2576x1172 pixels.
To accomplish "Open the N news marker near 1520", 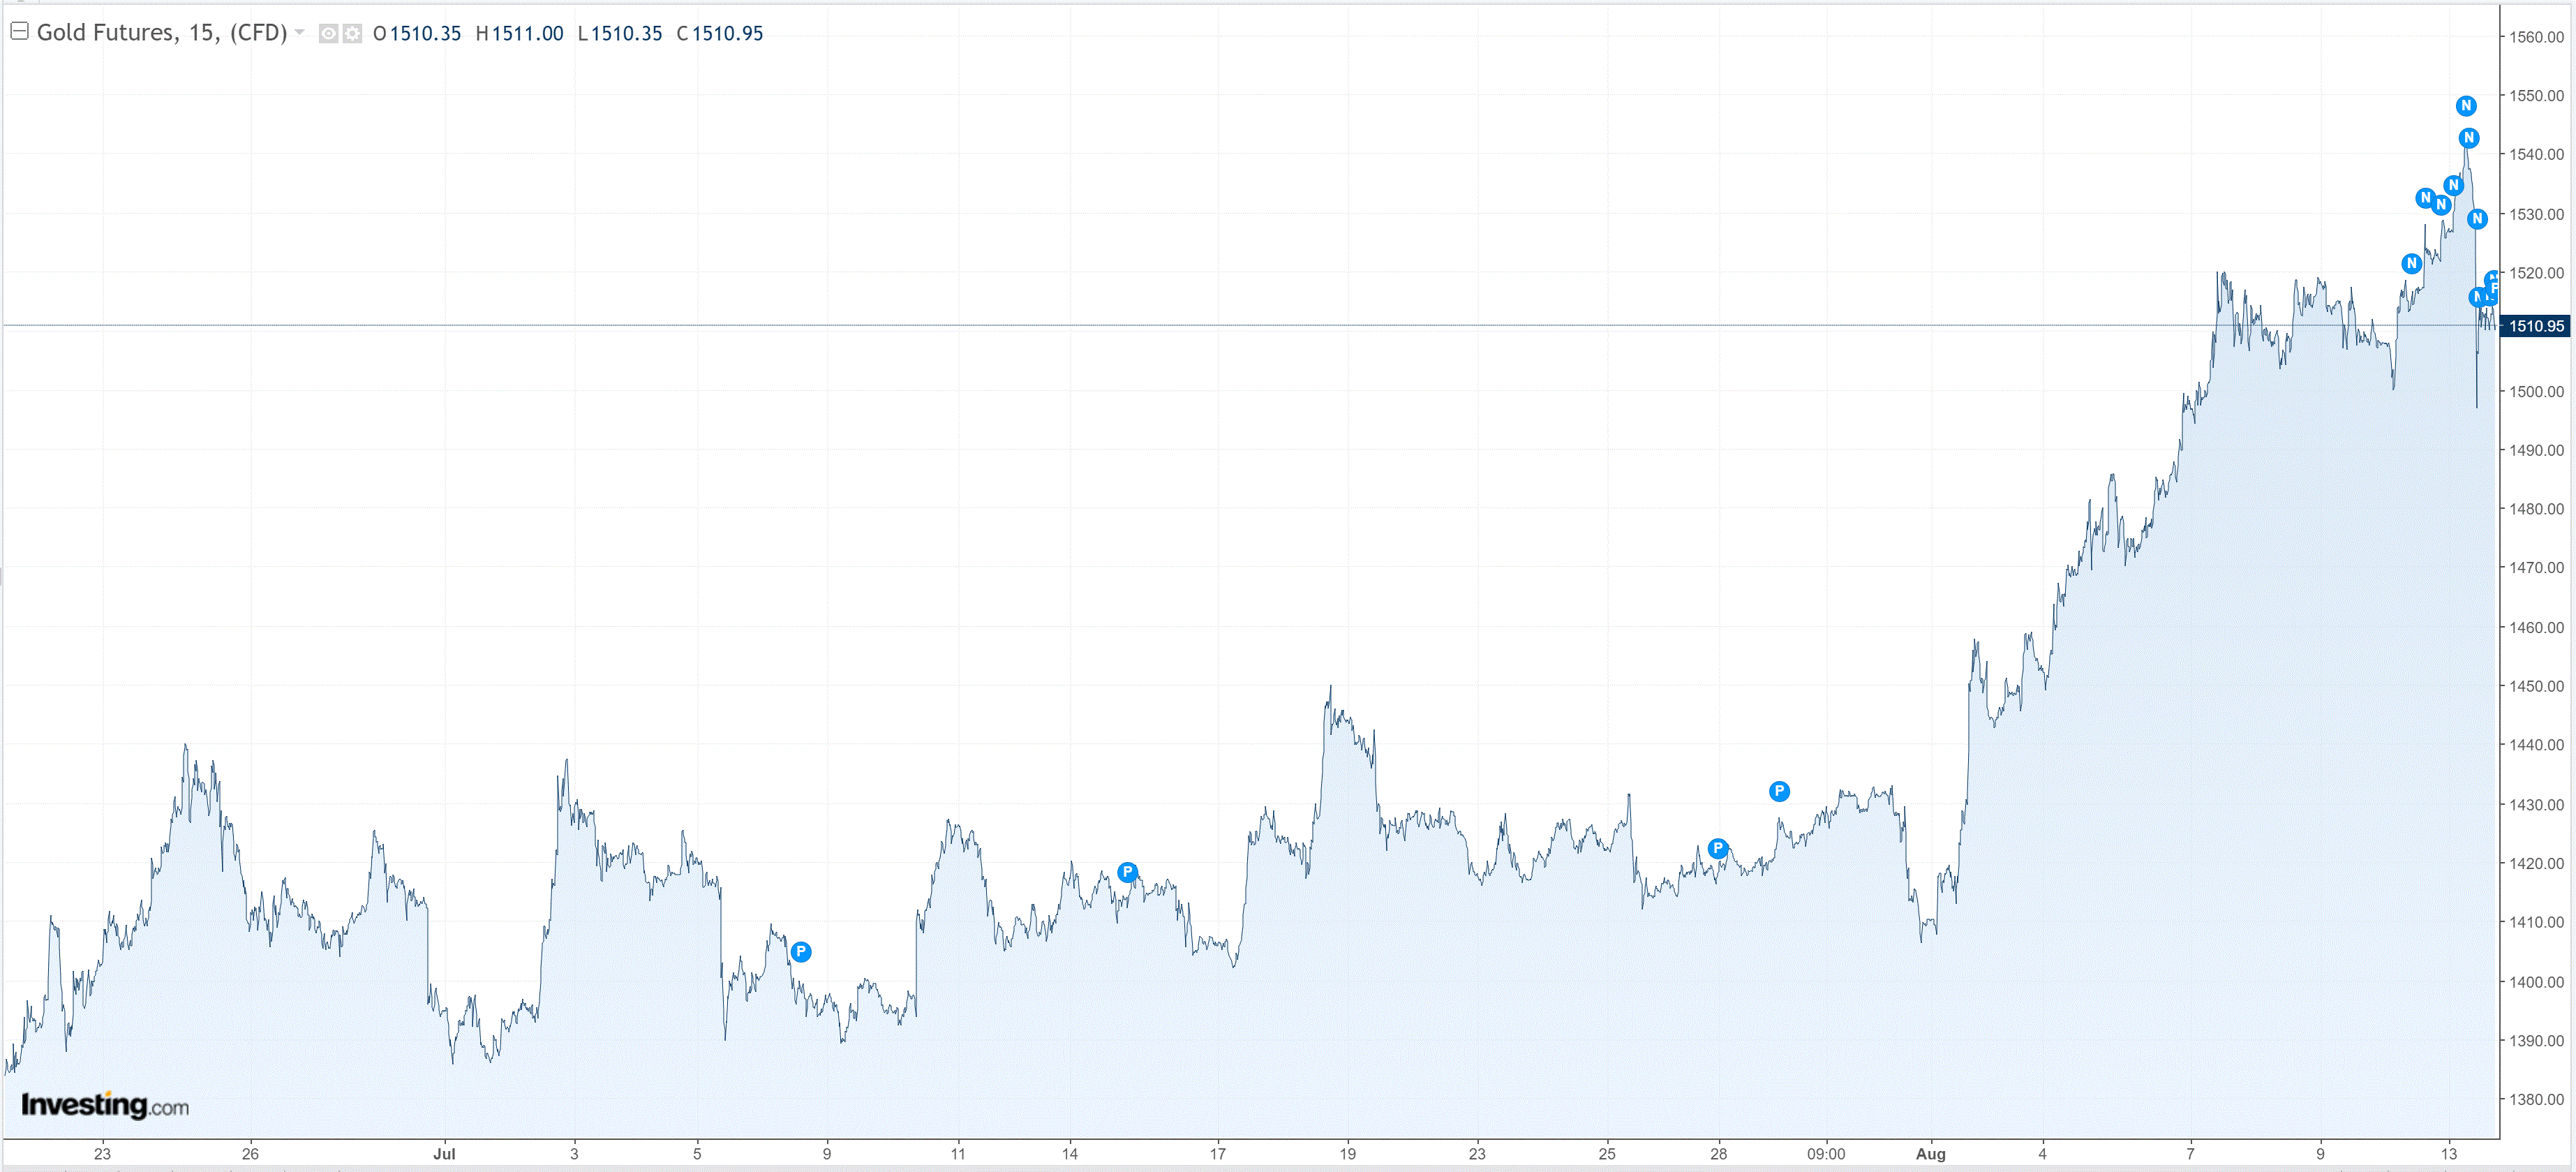I will pyautogui.click(x=2411, y=264).
